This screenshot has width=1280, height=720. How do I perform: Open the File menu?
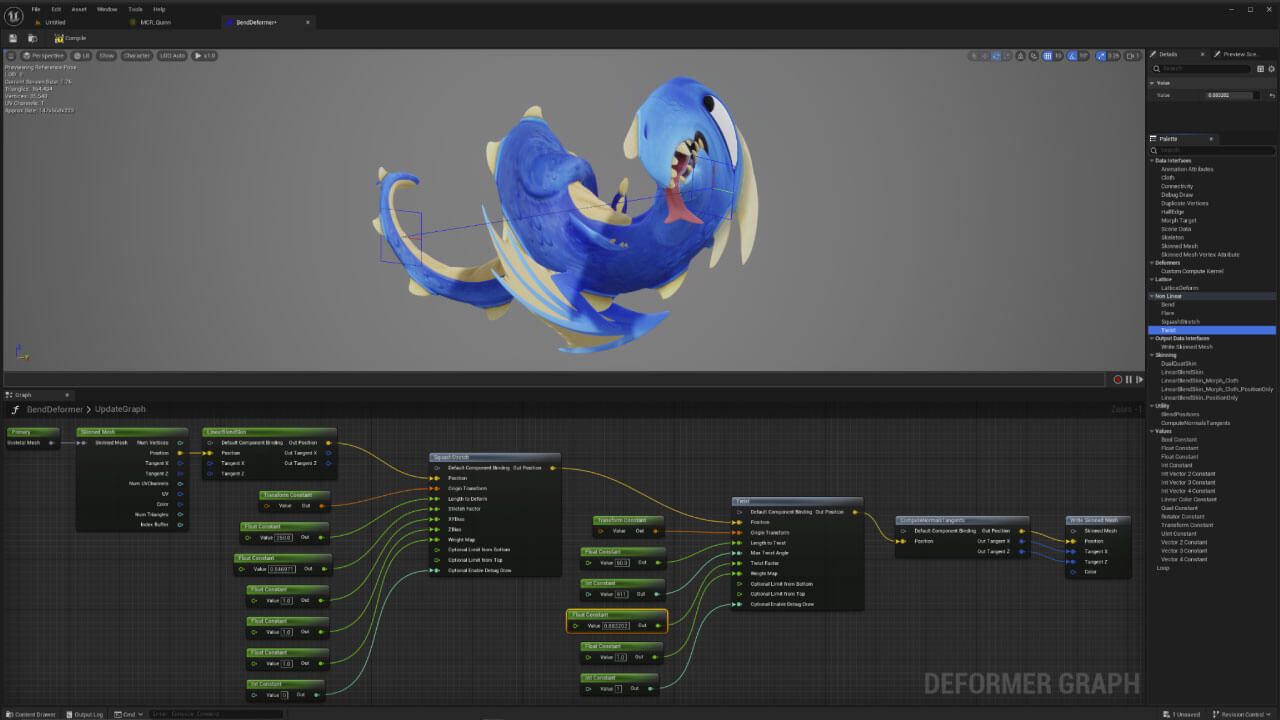[x=36, y=9]
